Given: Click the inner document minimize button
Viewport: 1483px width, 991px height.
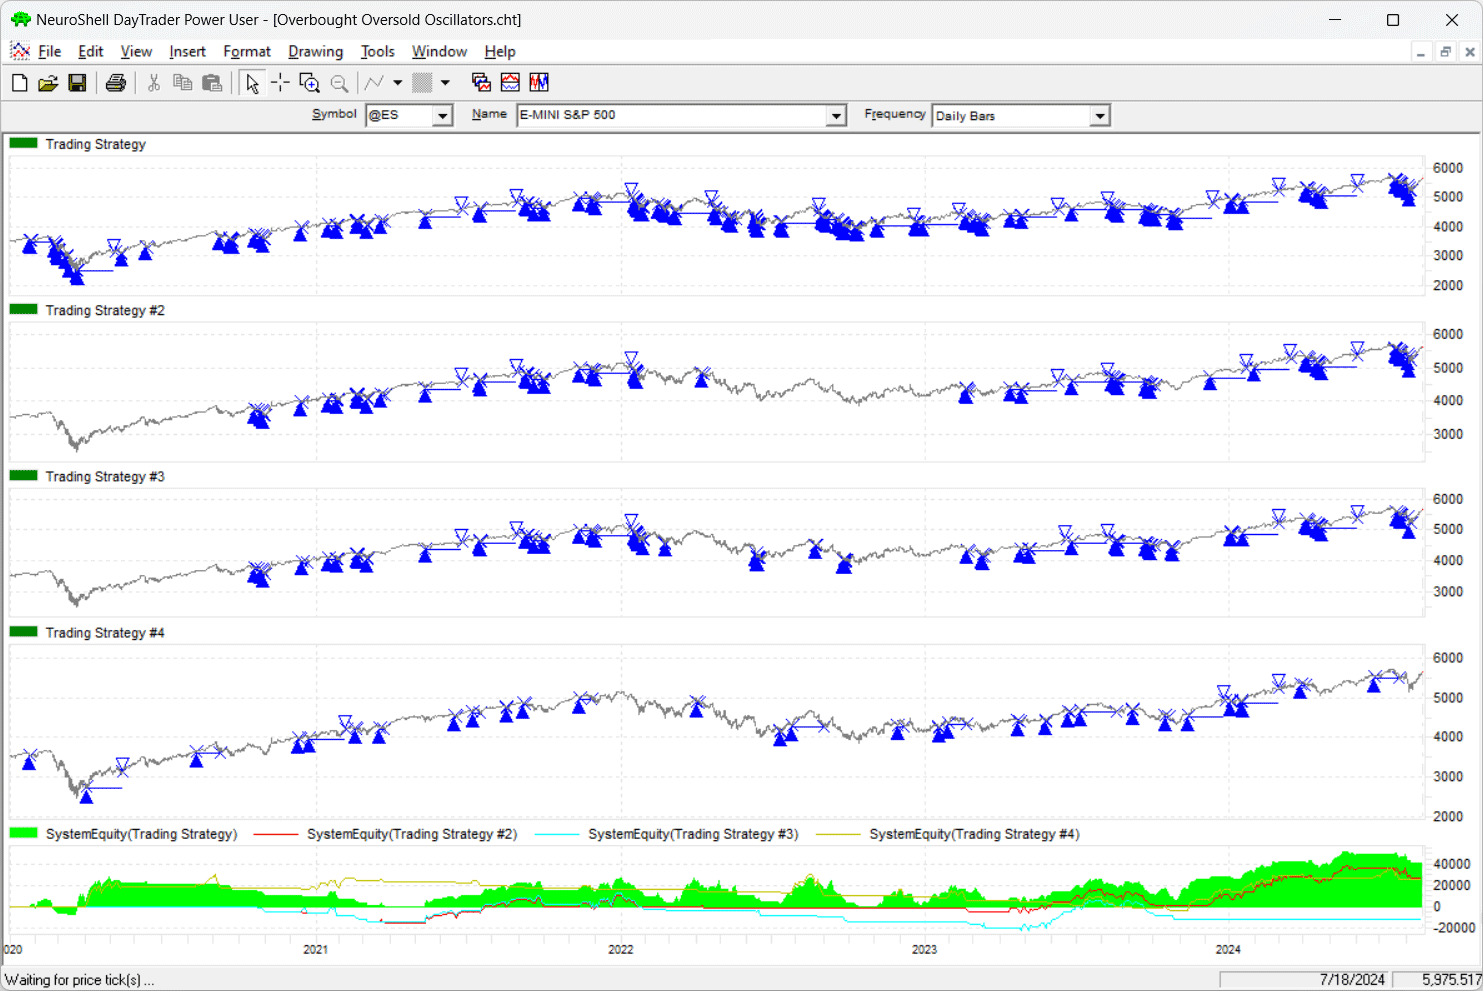Looking at the screenshot, I should (x=1421, y=52).
